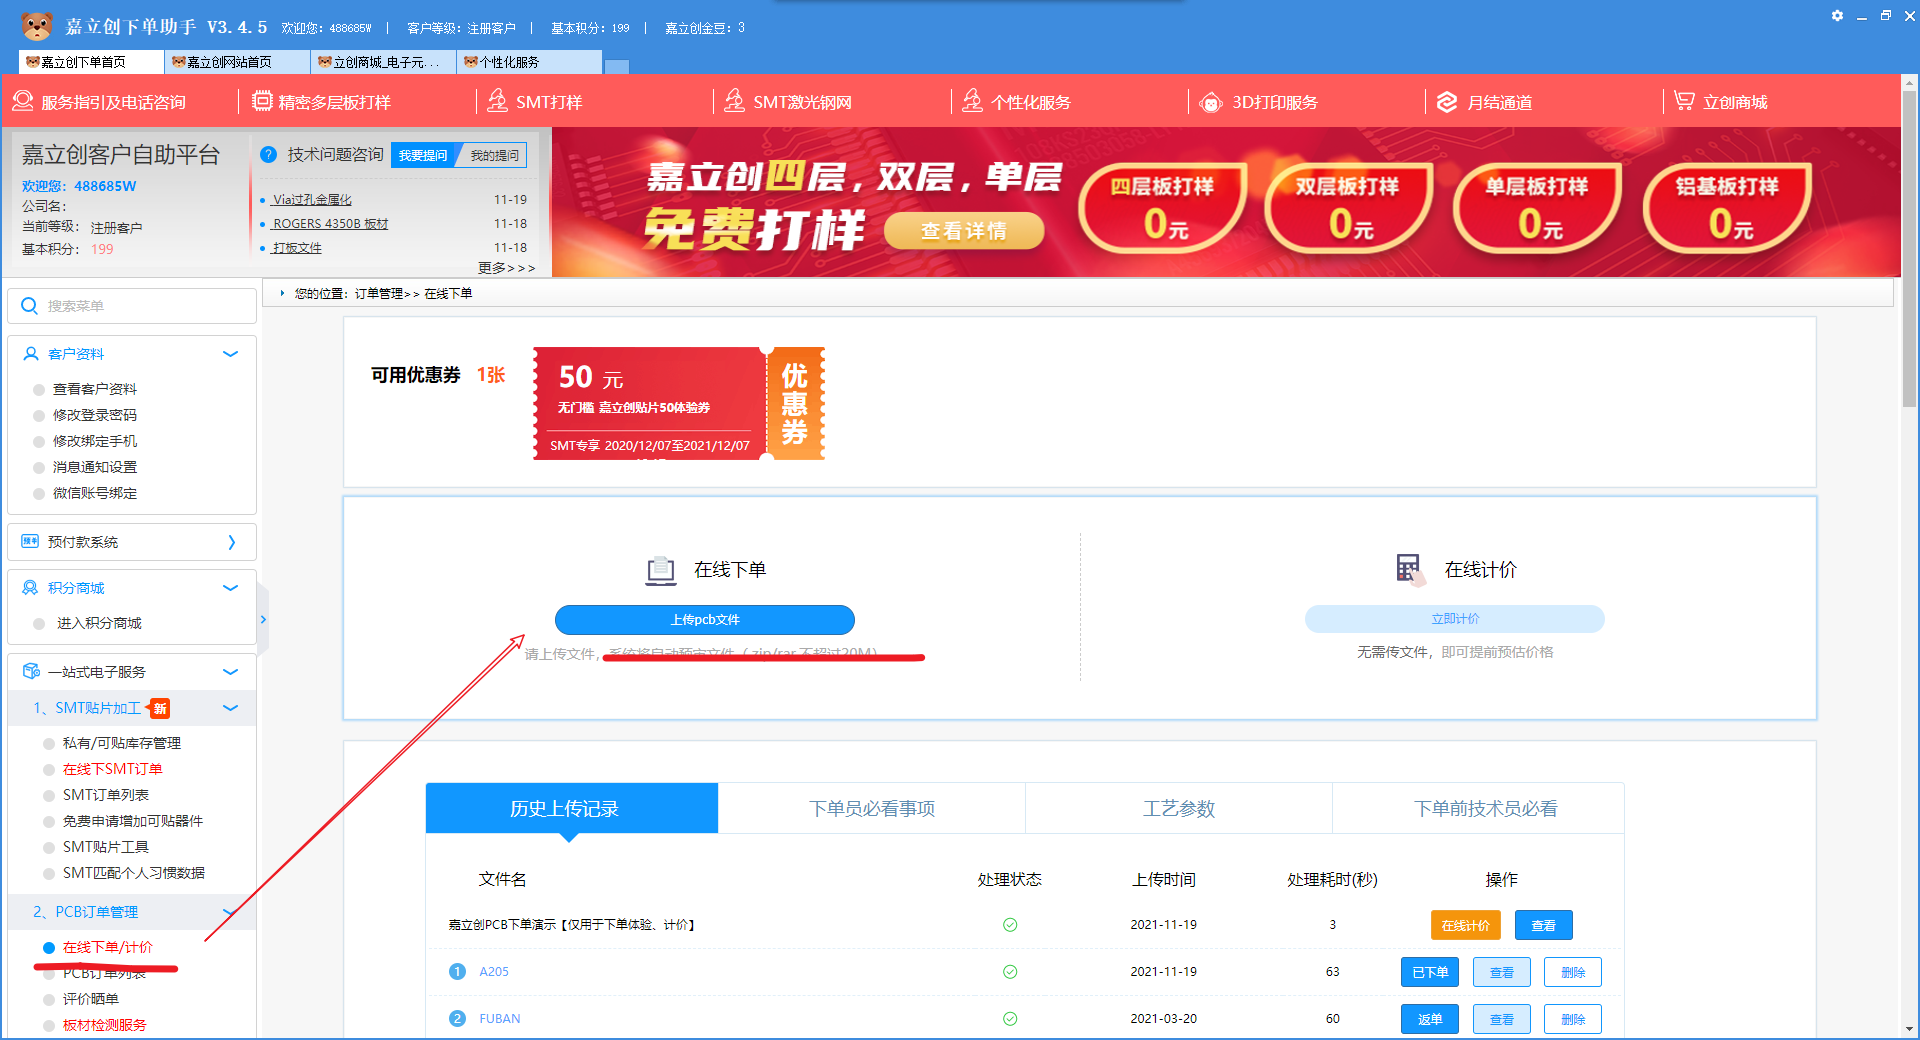Open 月结通道 in the red navigation bar
This screenshot has height=1040, width=1920.
(1484, 102)
